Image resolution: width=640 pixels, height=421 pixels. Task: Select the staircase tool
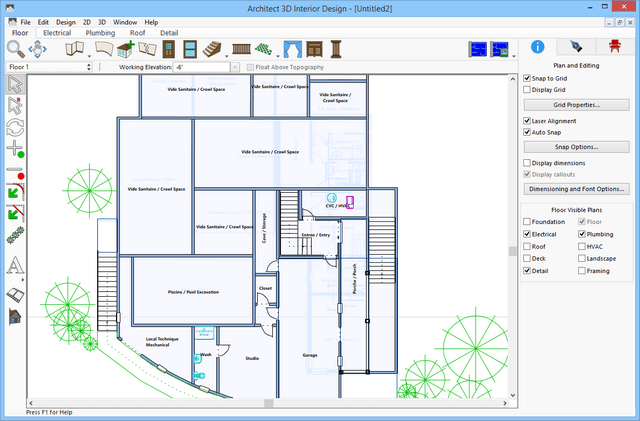point(211,49)
